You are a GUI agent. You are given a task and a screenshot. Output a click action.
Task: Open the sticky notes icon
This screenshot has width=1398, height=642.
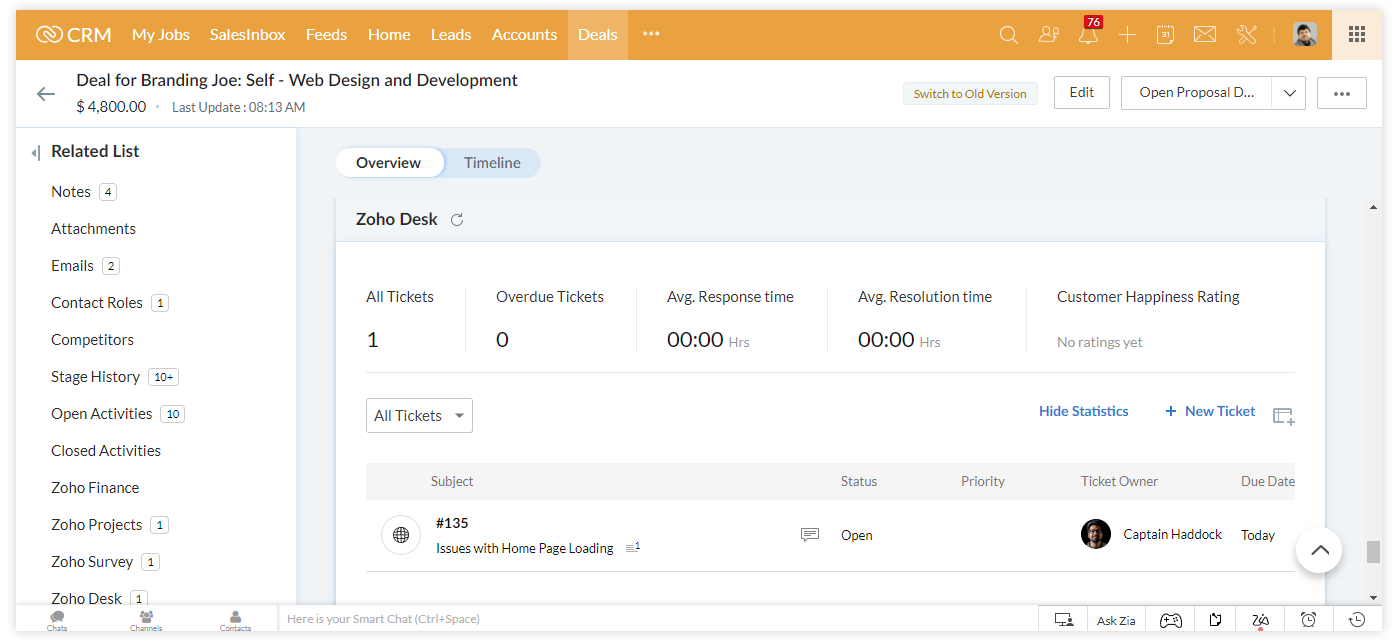click(x=1215, y=620)
